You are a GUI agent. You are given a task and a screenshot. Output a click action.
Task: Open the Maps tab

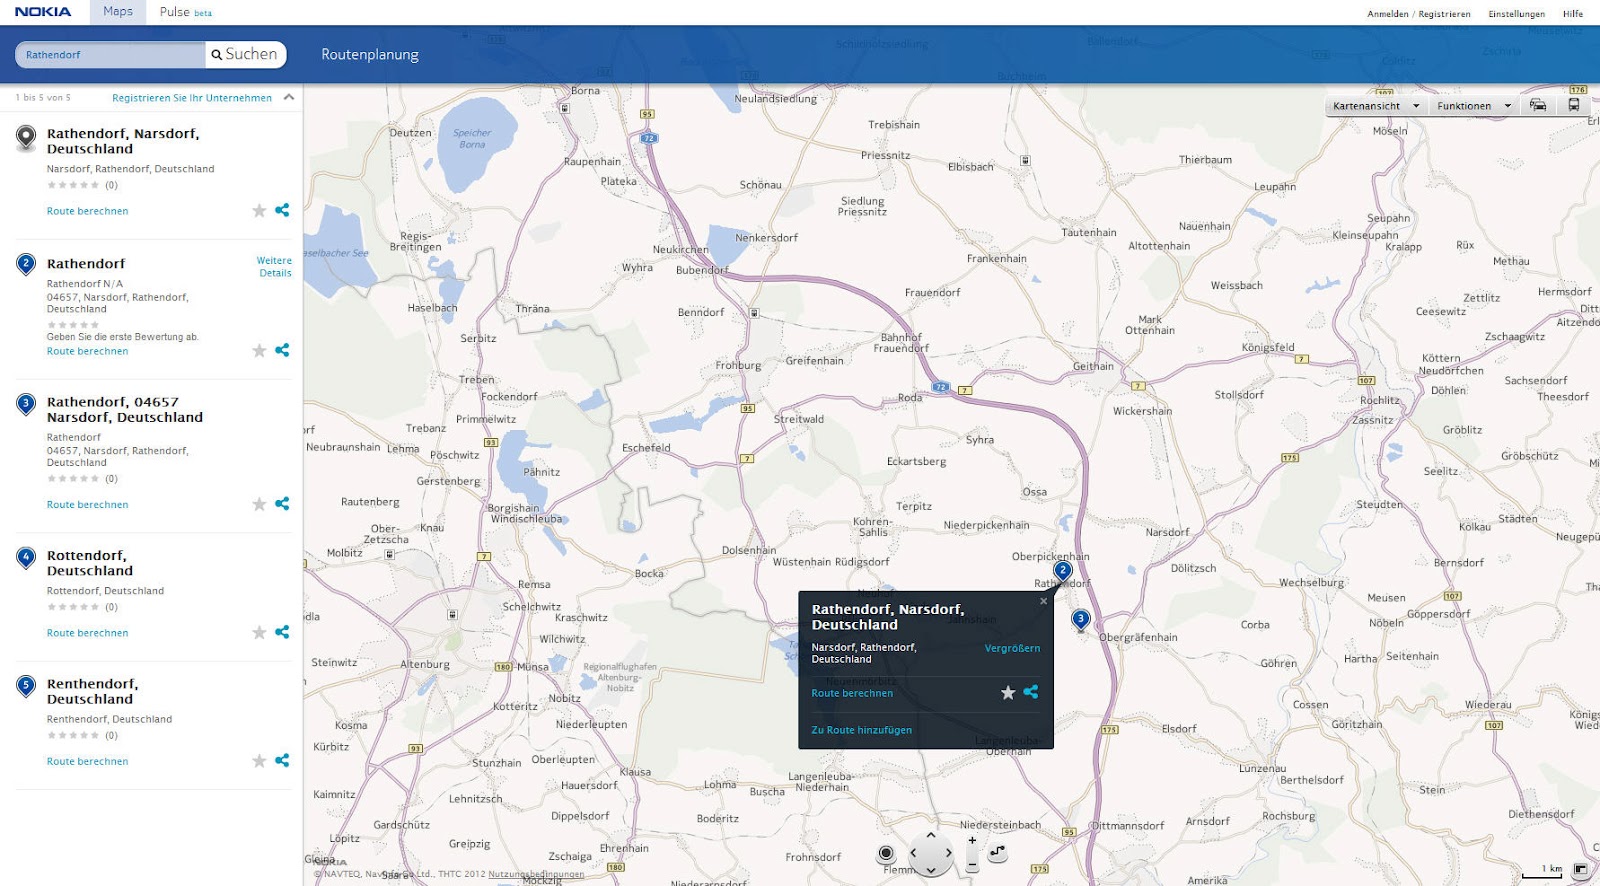click(118, 12)
